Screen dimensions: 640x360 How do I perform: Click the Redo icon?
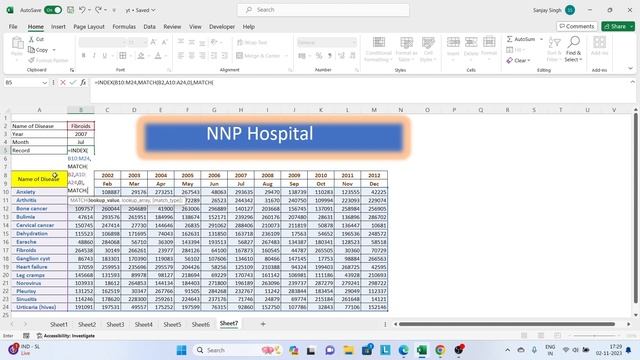point(98,10)
